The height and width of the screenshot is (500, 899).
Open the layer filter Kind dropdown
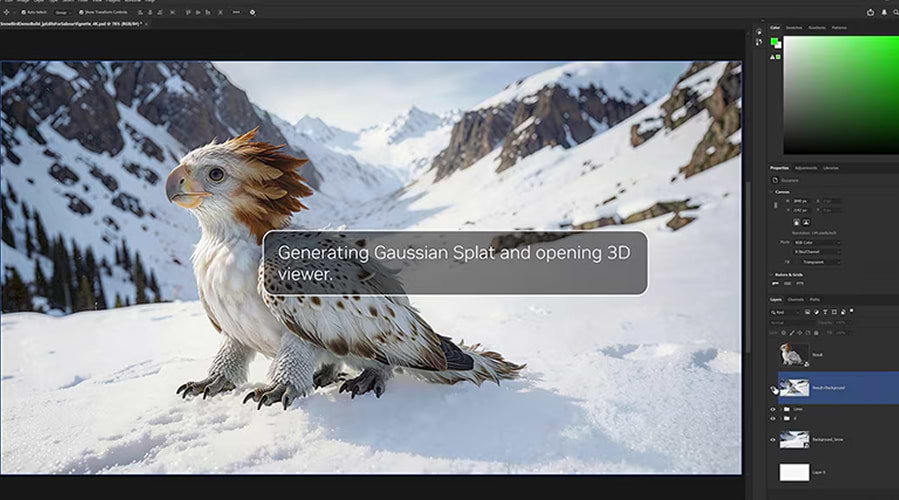(785, 312)
